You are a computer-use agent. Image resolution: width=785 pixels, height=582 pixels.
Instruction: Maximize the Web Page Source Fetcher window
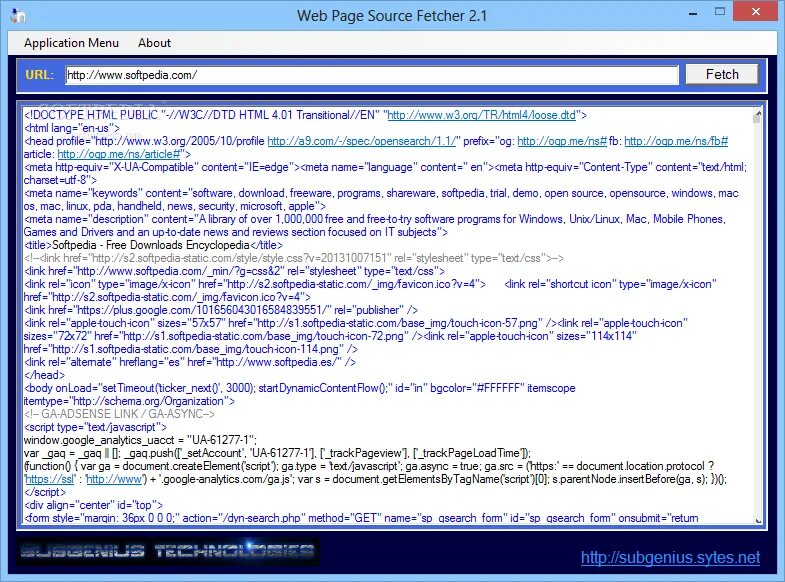[719, 12]
